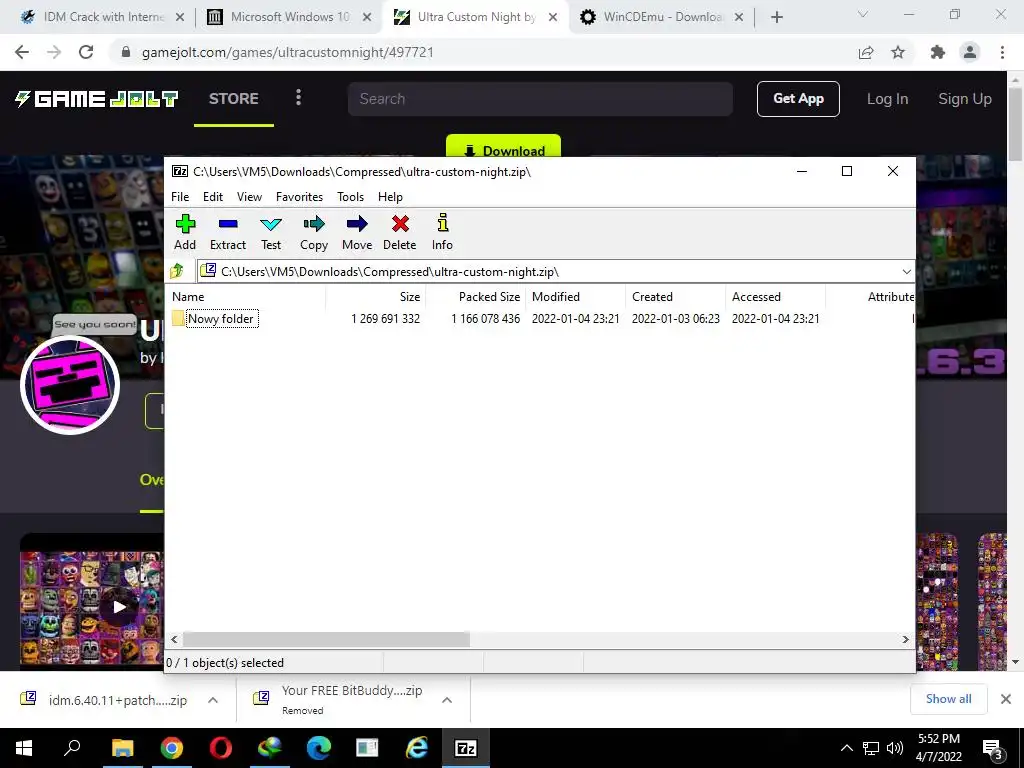Click the Add button in the 7-Zip toolbar
Screen dimensions: 1024x768
(185, 232)
